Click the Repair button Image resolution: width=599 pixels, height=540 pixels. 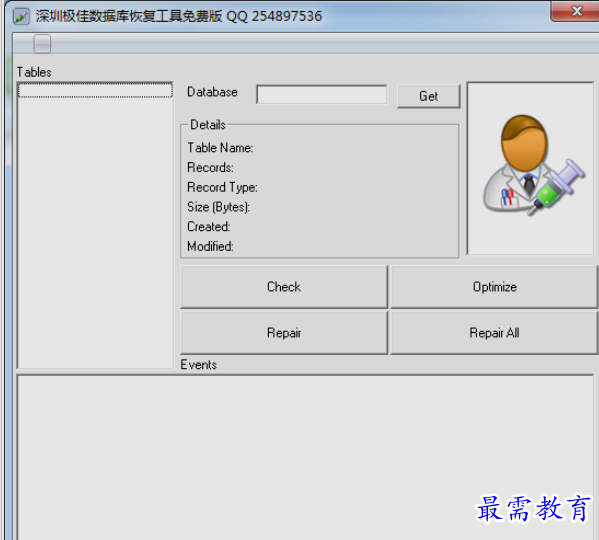pyautogui.click(x=284, y=333)
